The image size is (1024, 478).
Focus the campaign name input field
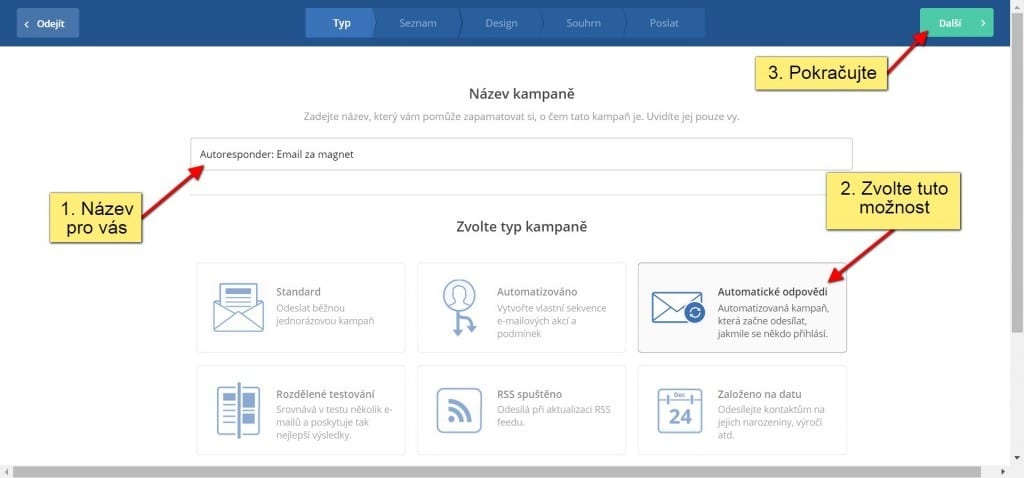520,154
